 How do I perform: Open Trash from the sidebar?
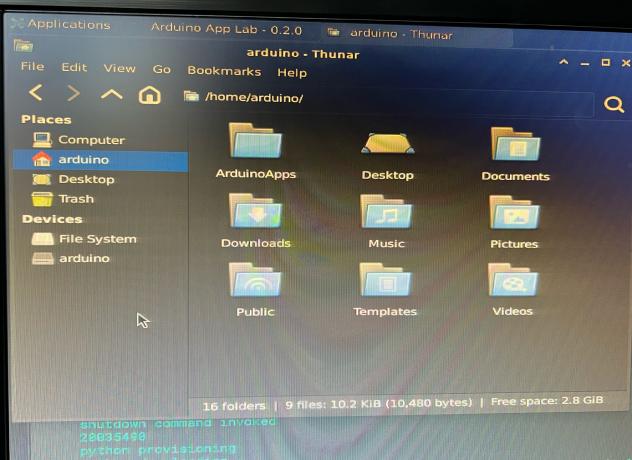(76, 199)
